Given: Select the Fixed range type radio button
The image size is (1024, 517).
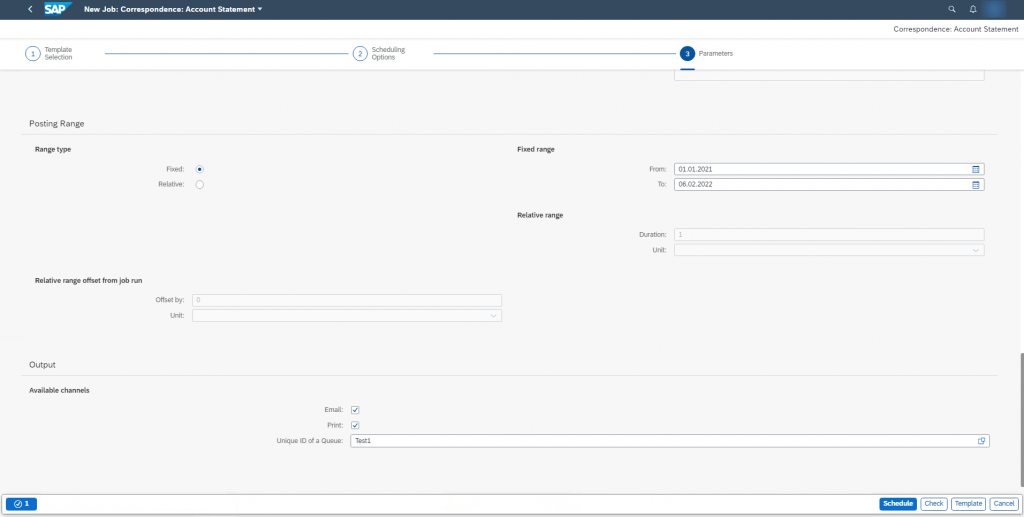Looking at the screenshot, I should click(200, 169).
